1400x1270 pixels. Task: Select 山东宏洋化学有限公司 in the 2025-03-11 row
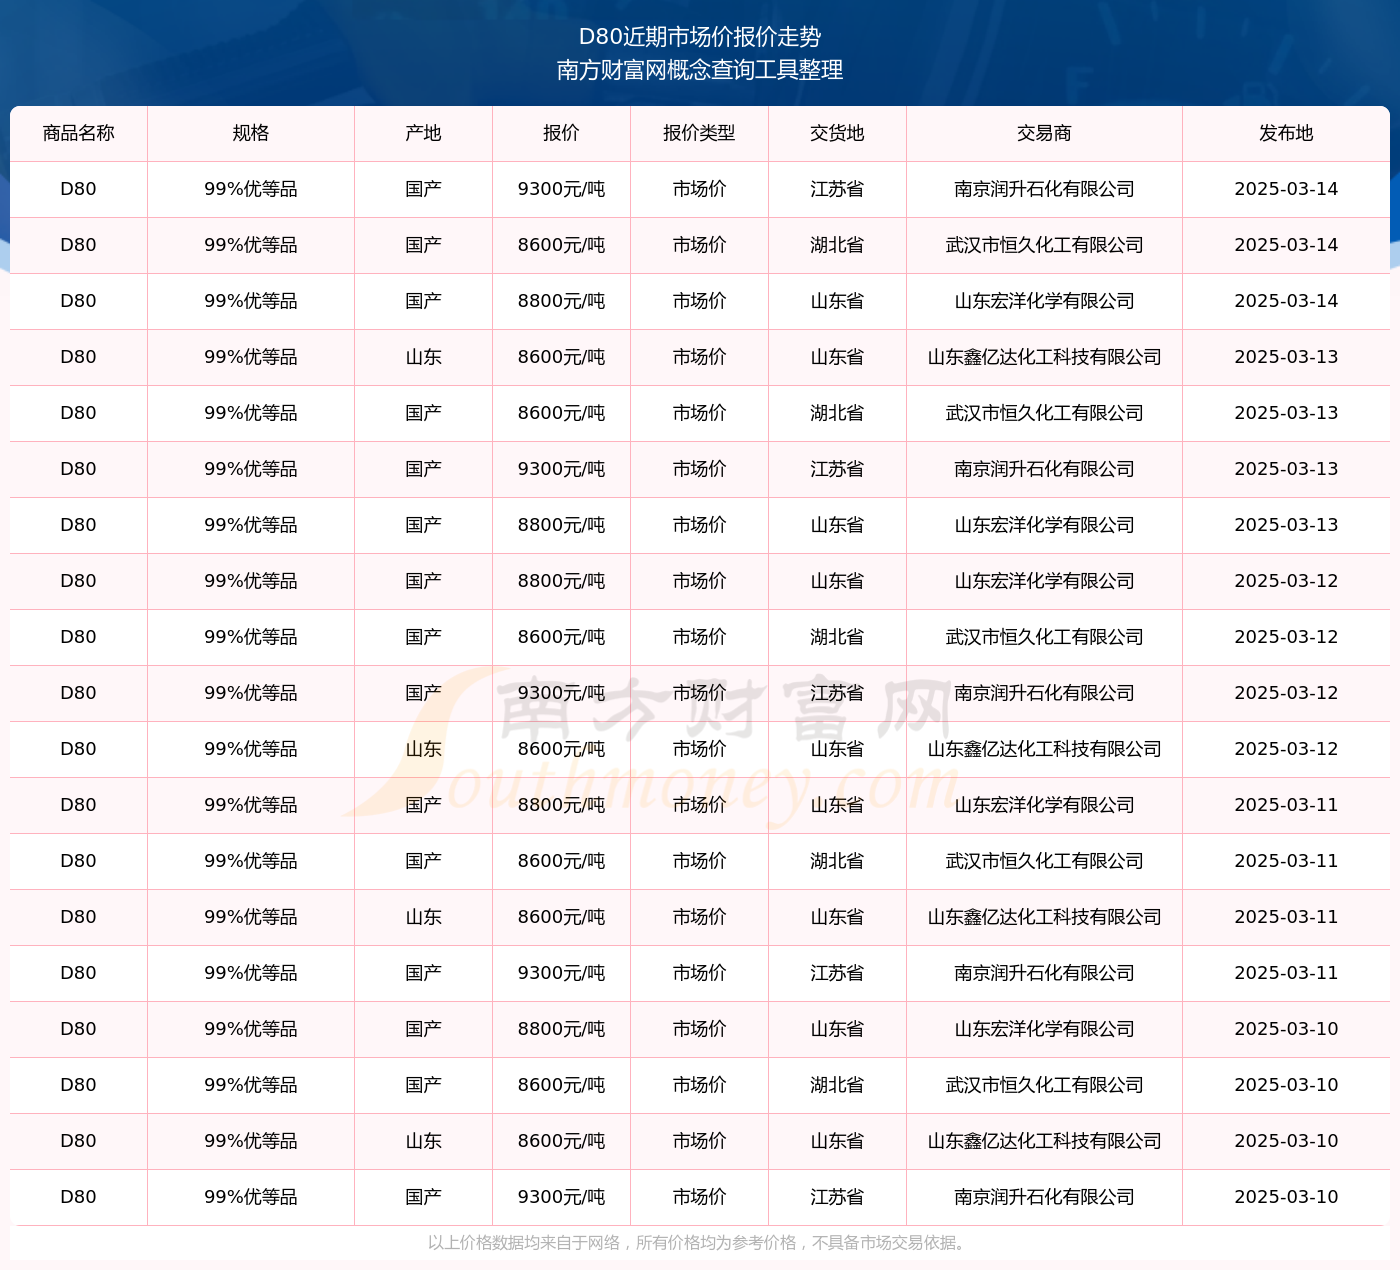(x=1044, y=805)
